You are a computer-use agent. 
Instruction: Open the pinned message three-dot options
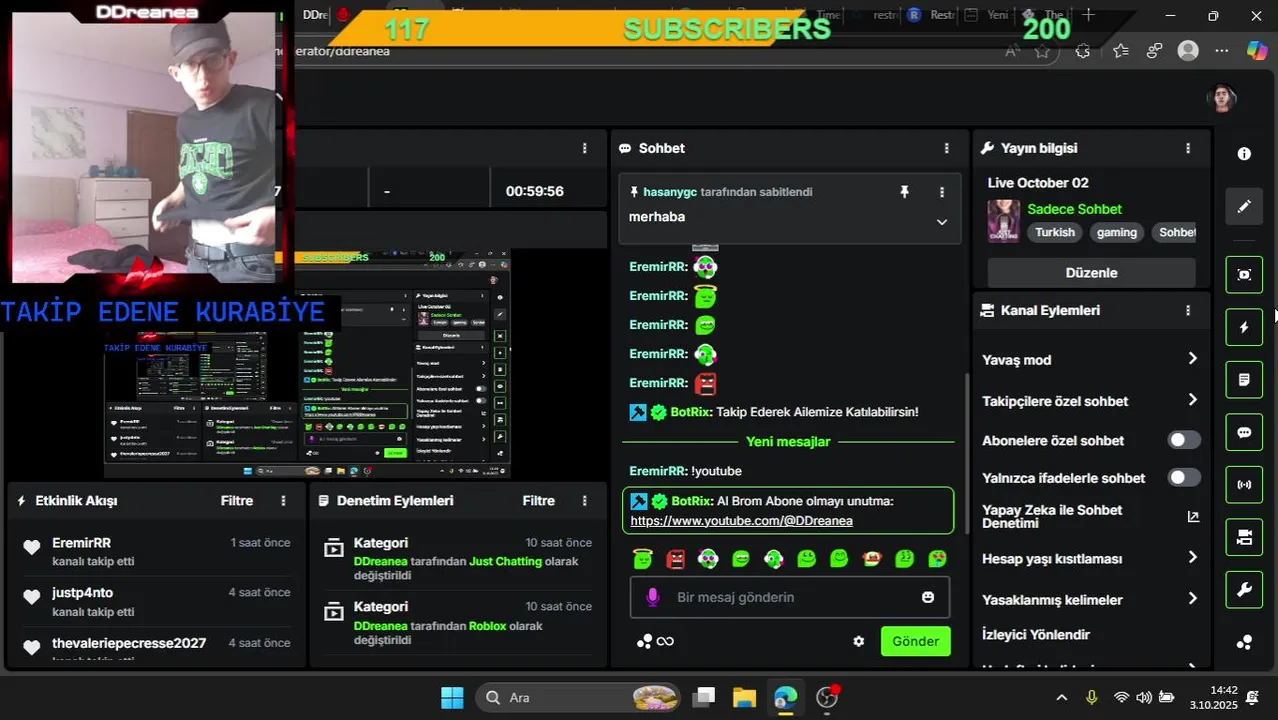[941, 192]
